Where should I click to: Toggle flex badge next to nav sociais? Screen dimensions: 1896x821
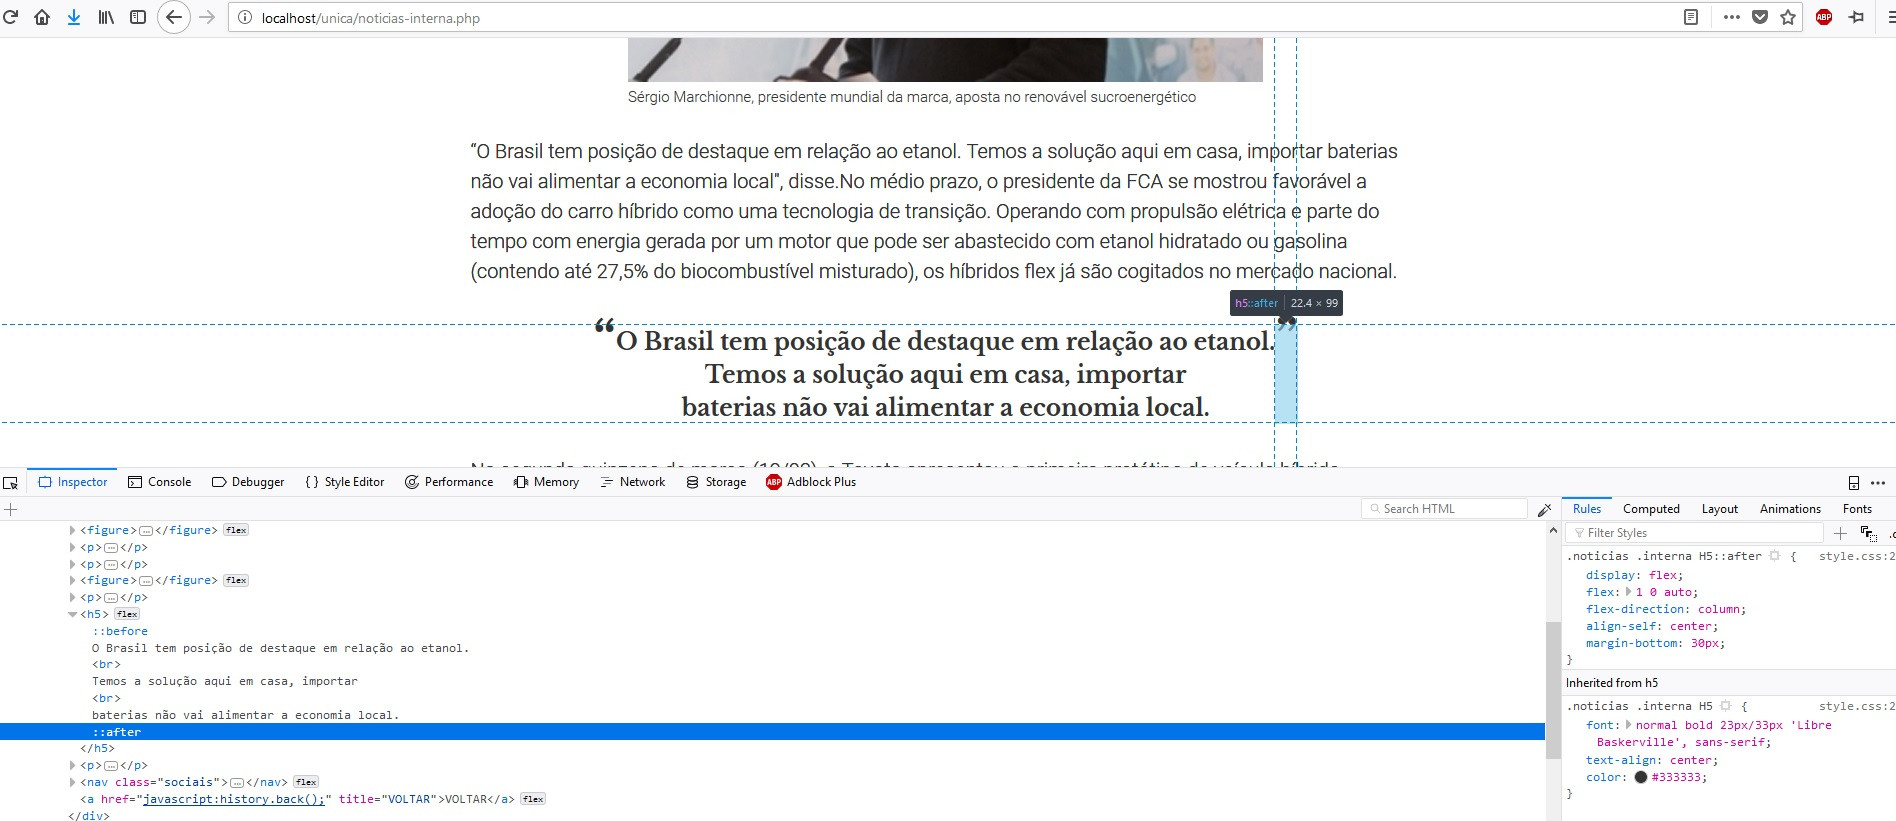(307, 782)
